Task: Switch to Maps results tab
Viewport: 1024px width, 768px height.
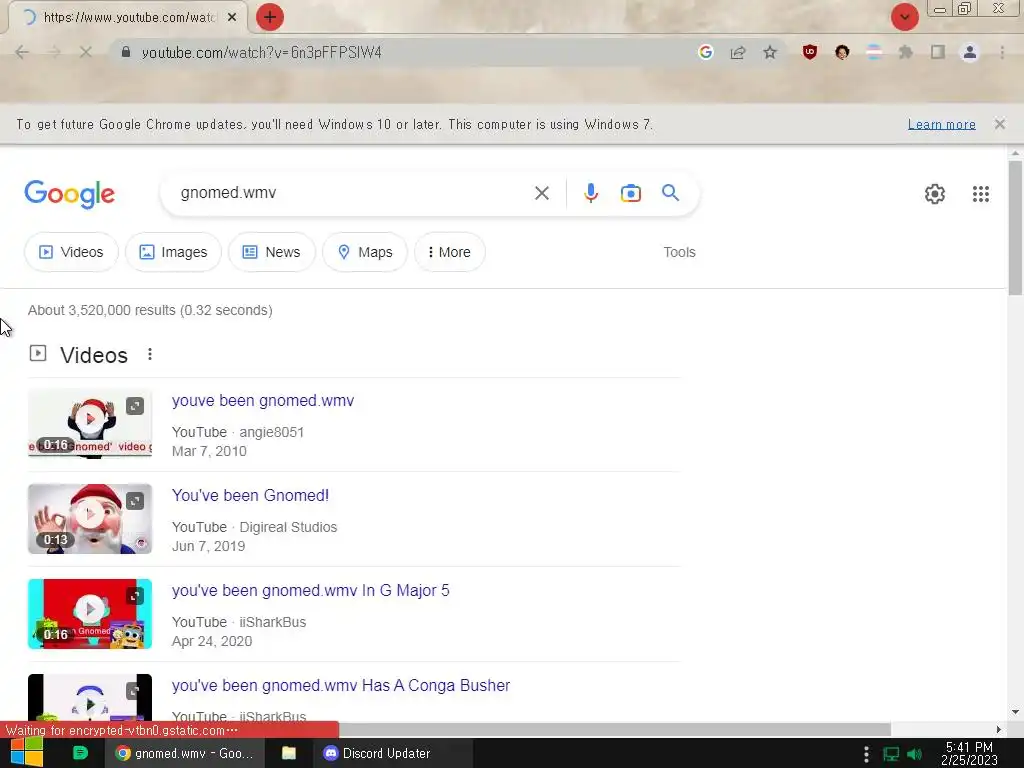Action: 365,252
